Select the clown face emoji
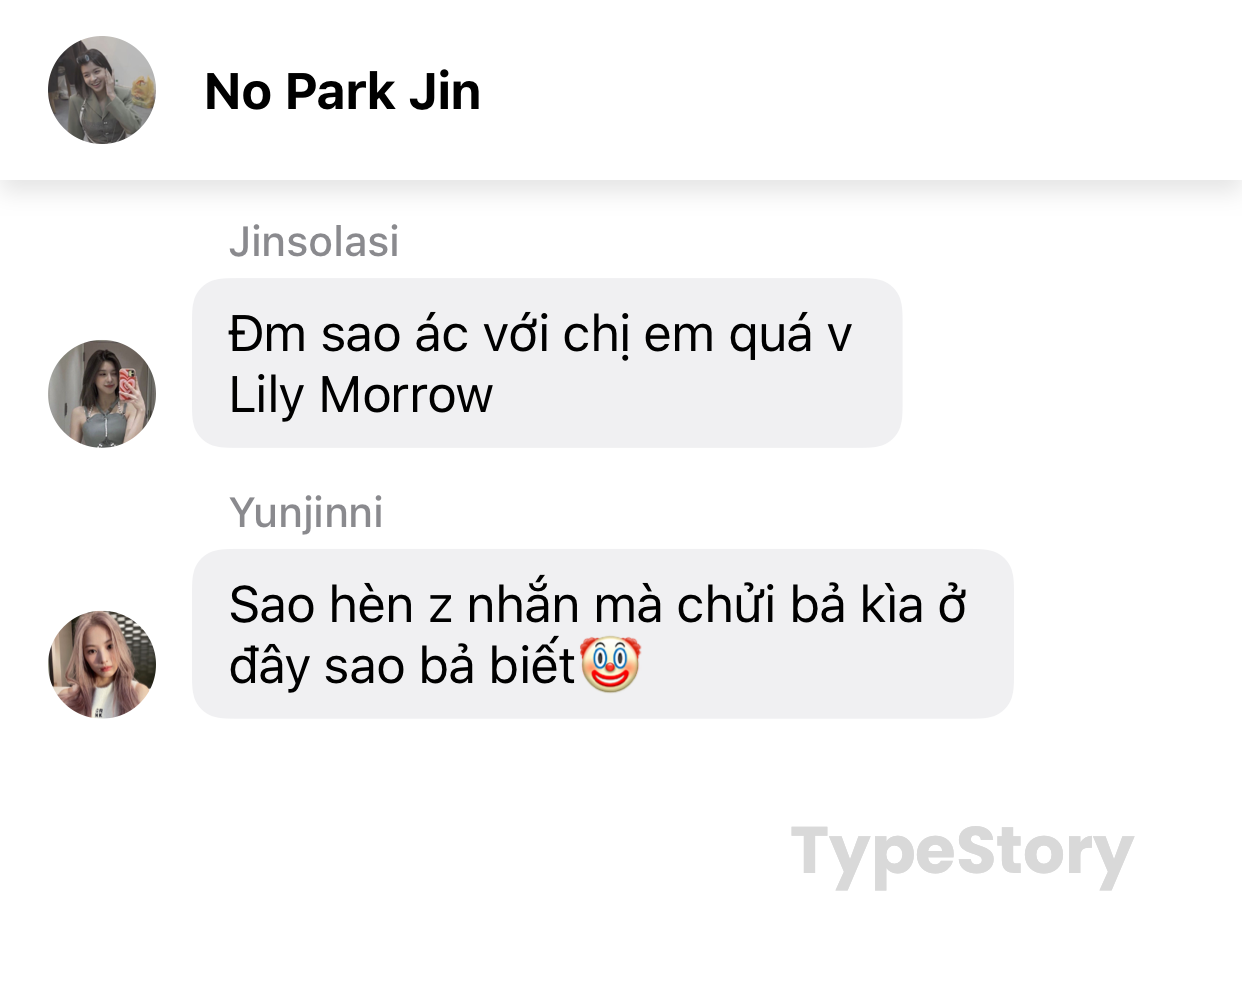 pyautogui.click(x=610, y=665)
